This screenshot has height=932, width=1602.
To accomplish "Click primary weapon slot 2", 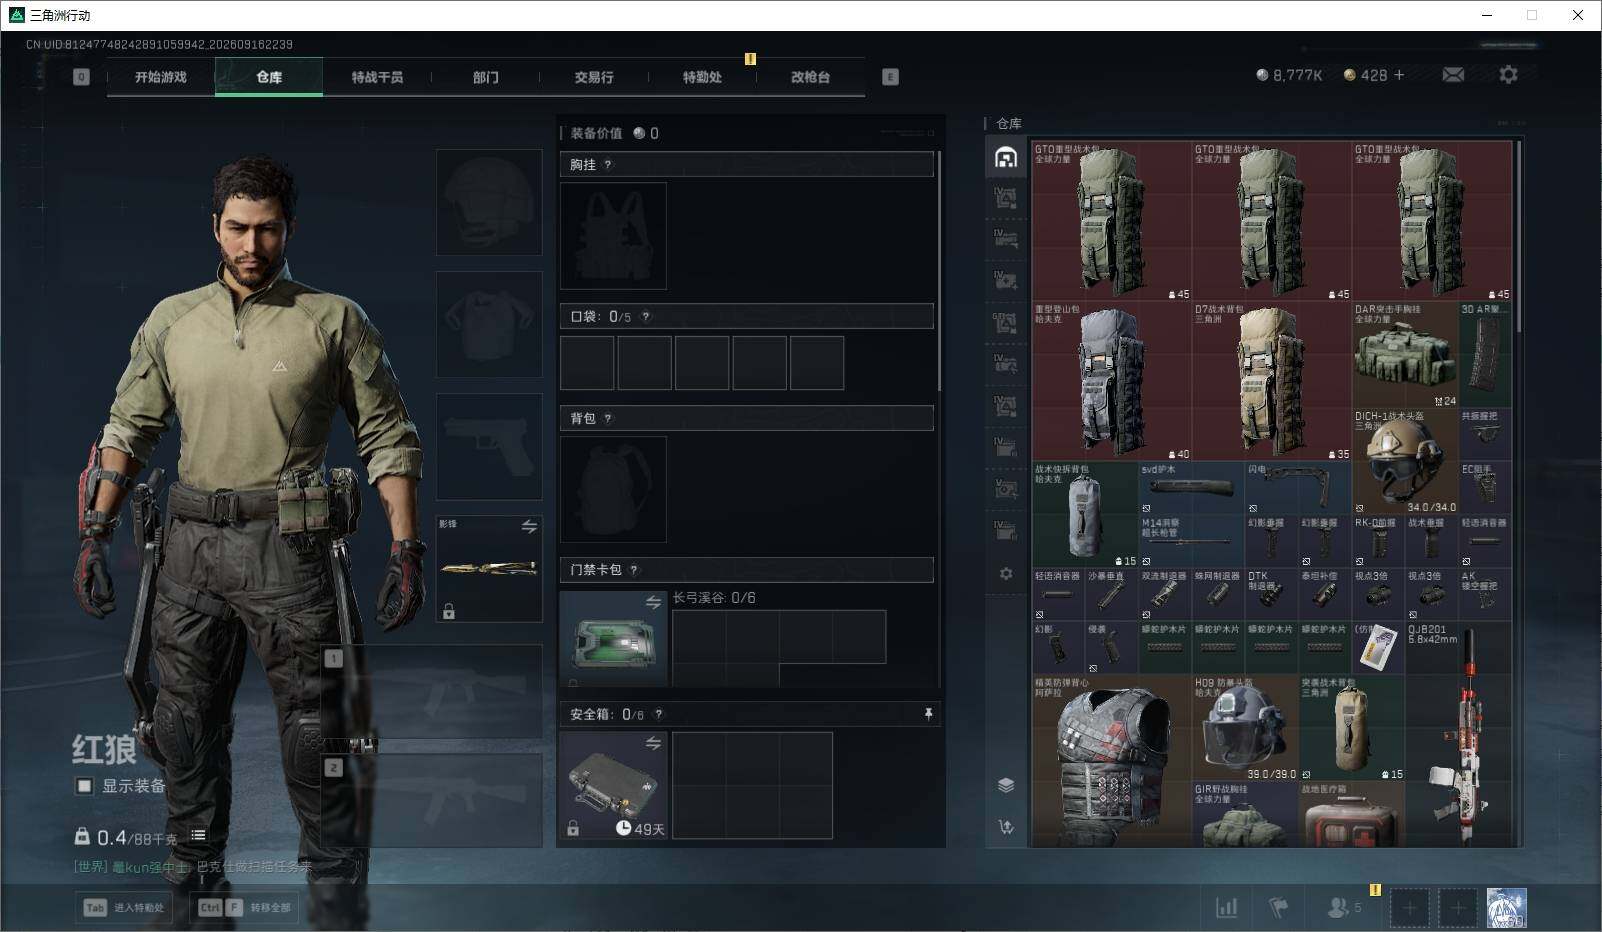I will pyautogui.click(x=432, y=800).
